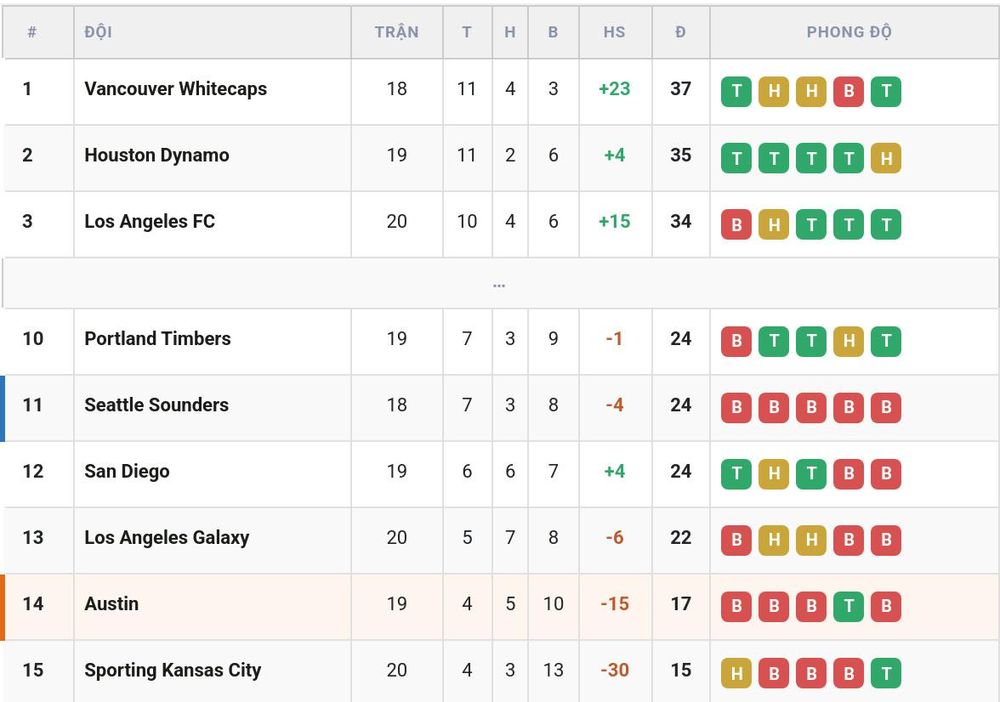Image resolution: width=1000 pixels, height=702 pixels.
Task: Click Vancouver Whitecaps' first green T badge
Action: tap(737, 91)
